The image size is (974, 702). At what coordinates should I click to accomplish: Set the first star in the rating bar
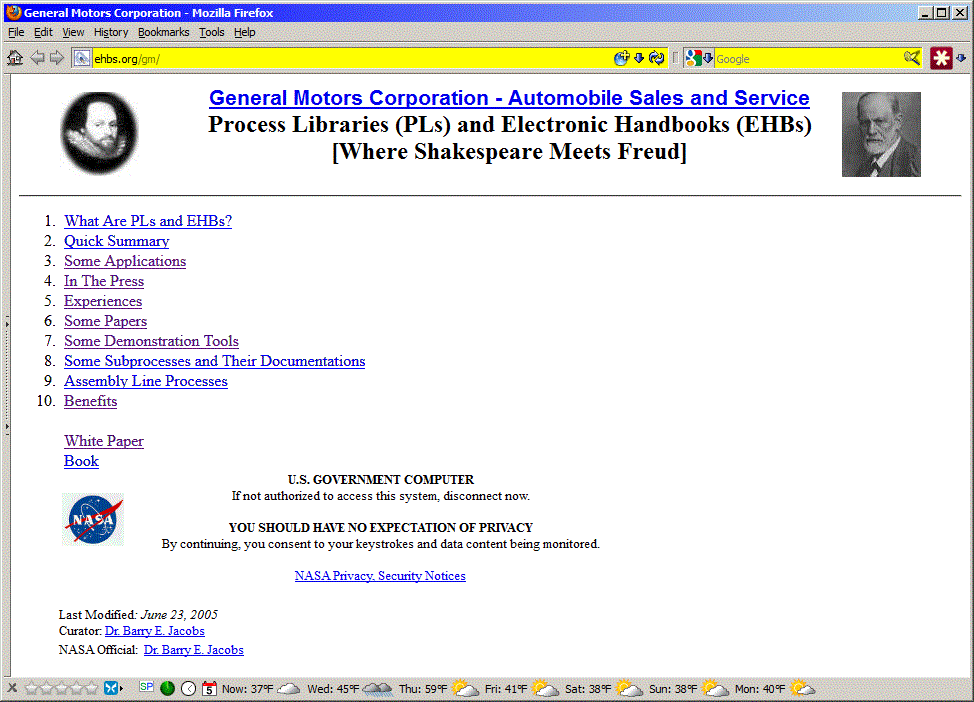pyautogui.click(x=32, y=688)
